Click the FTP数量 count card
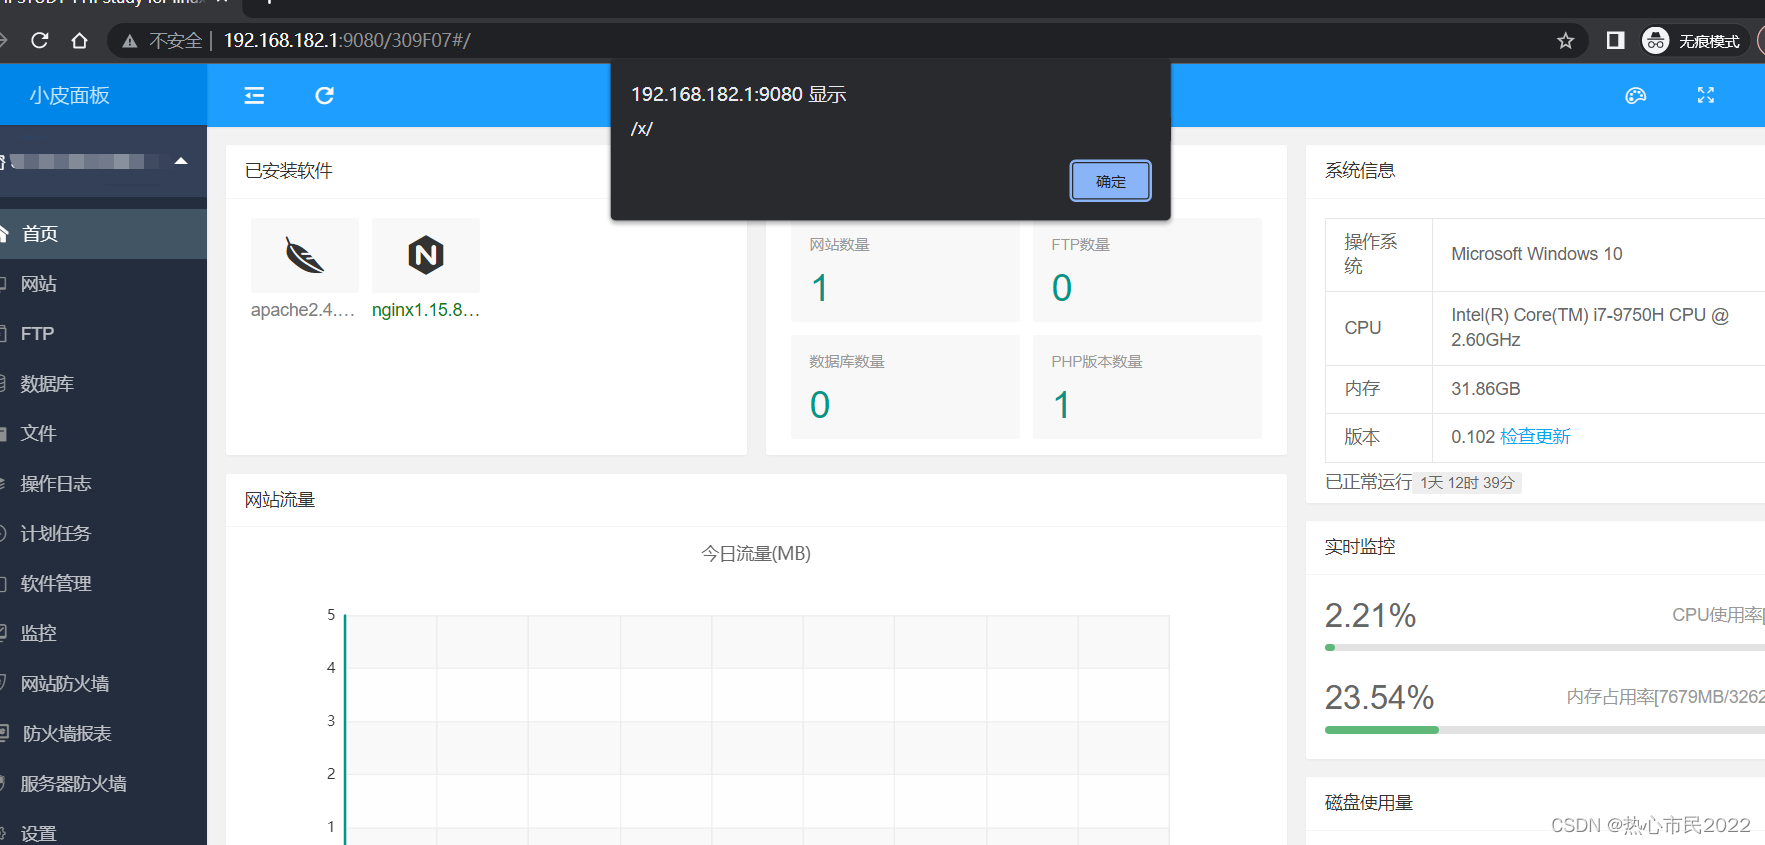This screenshot has width=1765, height=845. [x=1147, y=270]
